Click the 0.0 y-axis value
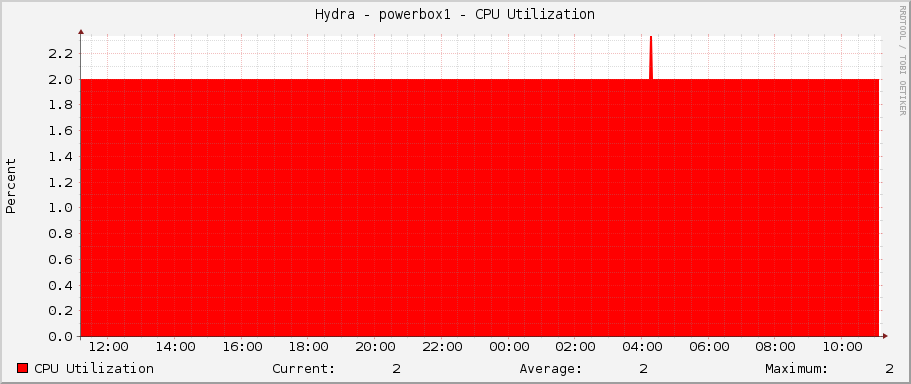 (60, 336)
